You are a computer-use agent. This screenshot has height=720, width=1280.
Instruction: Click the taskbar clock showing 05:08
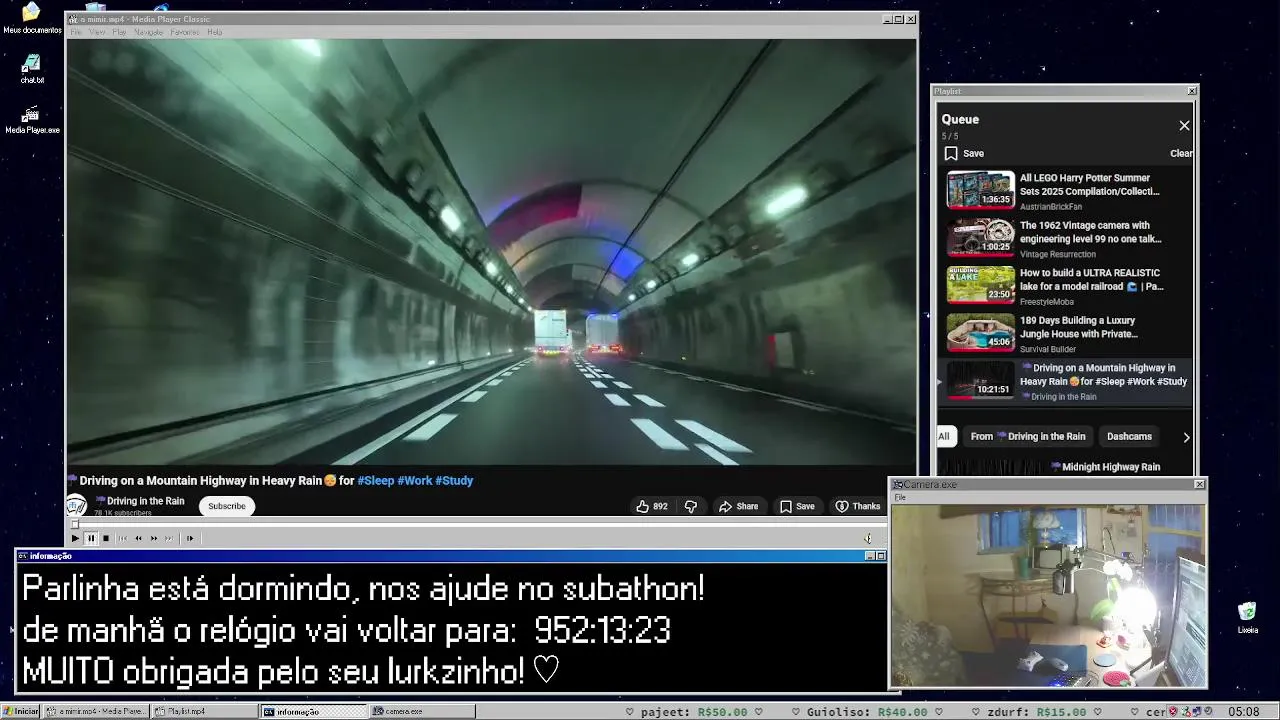(x=1243, y=712)
